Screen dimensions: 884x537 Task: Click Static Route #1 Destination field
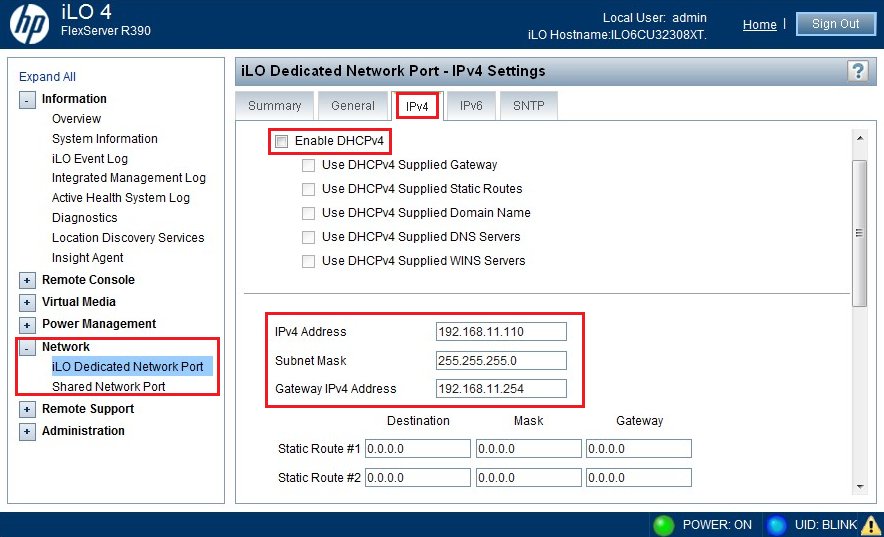pos(418,449)
